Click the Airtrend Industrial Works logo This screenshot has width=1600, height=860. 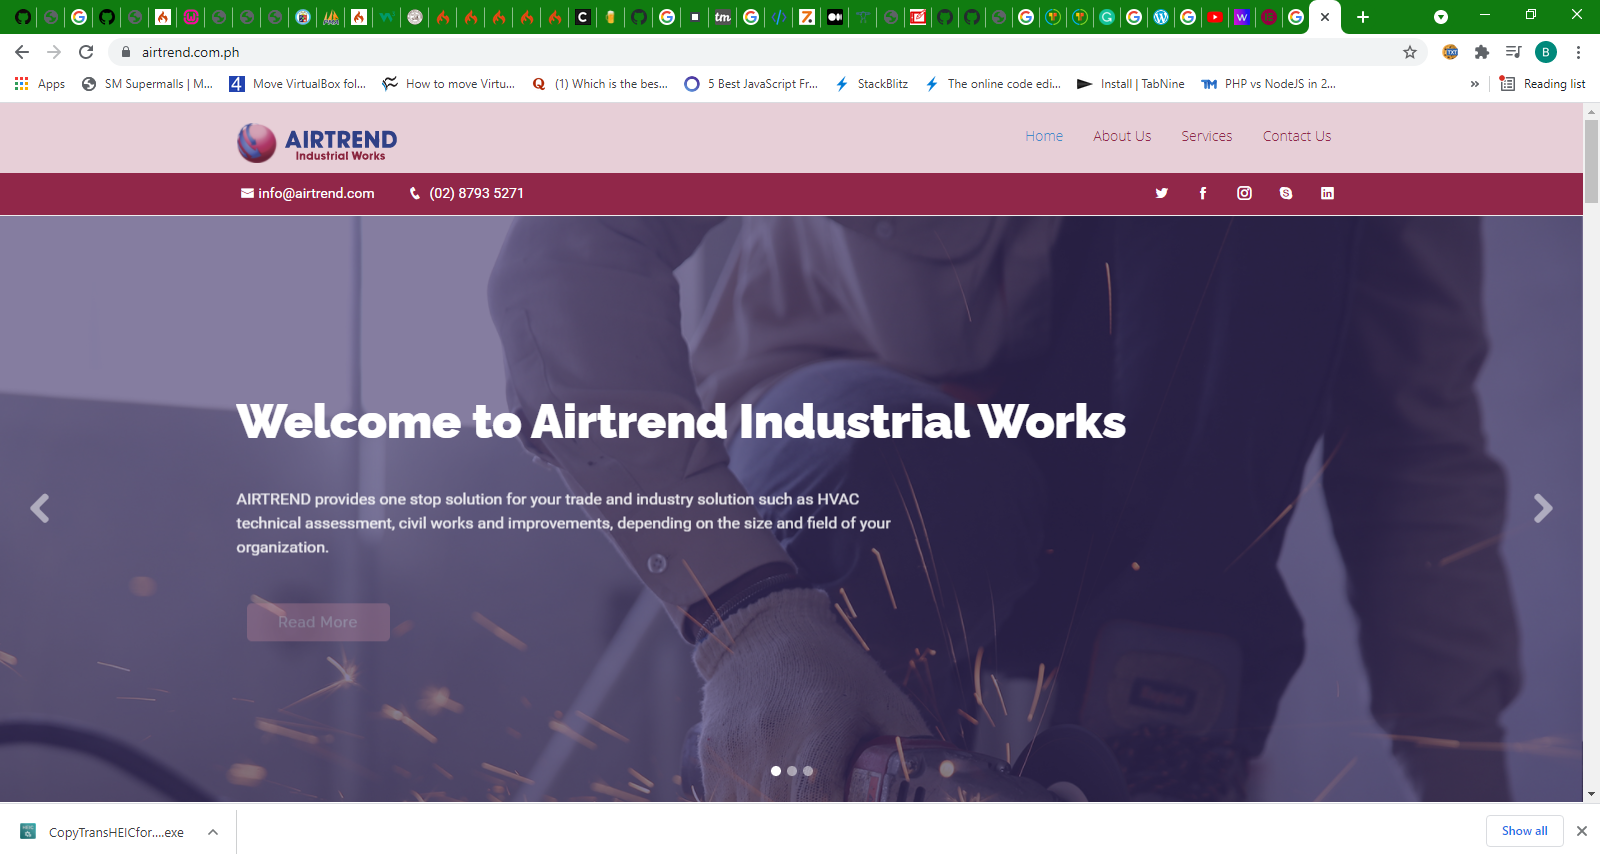[317, 142]
